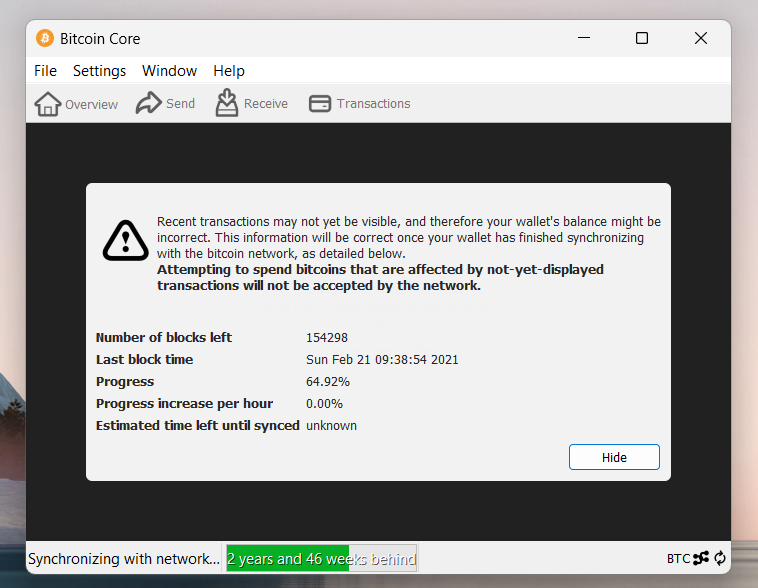Image resolution: width=758 pixels, height=588 pixels.
Task: Click the 'Number of blocks left' label
Action: [x=164, y=338]
